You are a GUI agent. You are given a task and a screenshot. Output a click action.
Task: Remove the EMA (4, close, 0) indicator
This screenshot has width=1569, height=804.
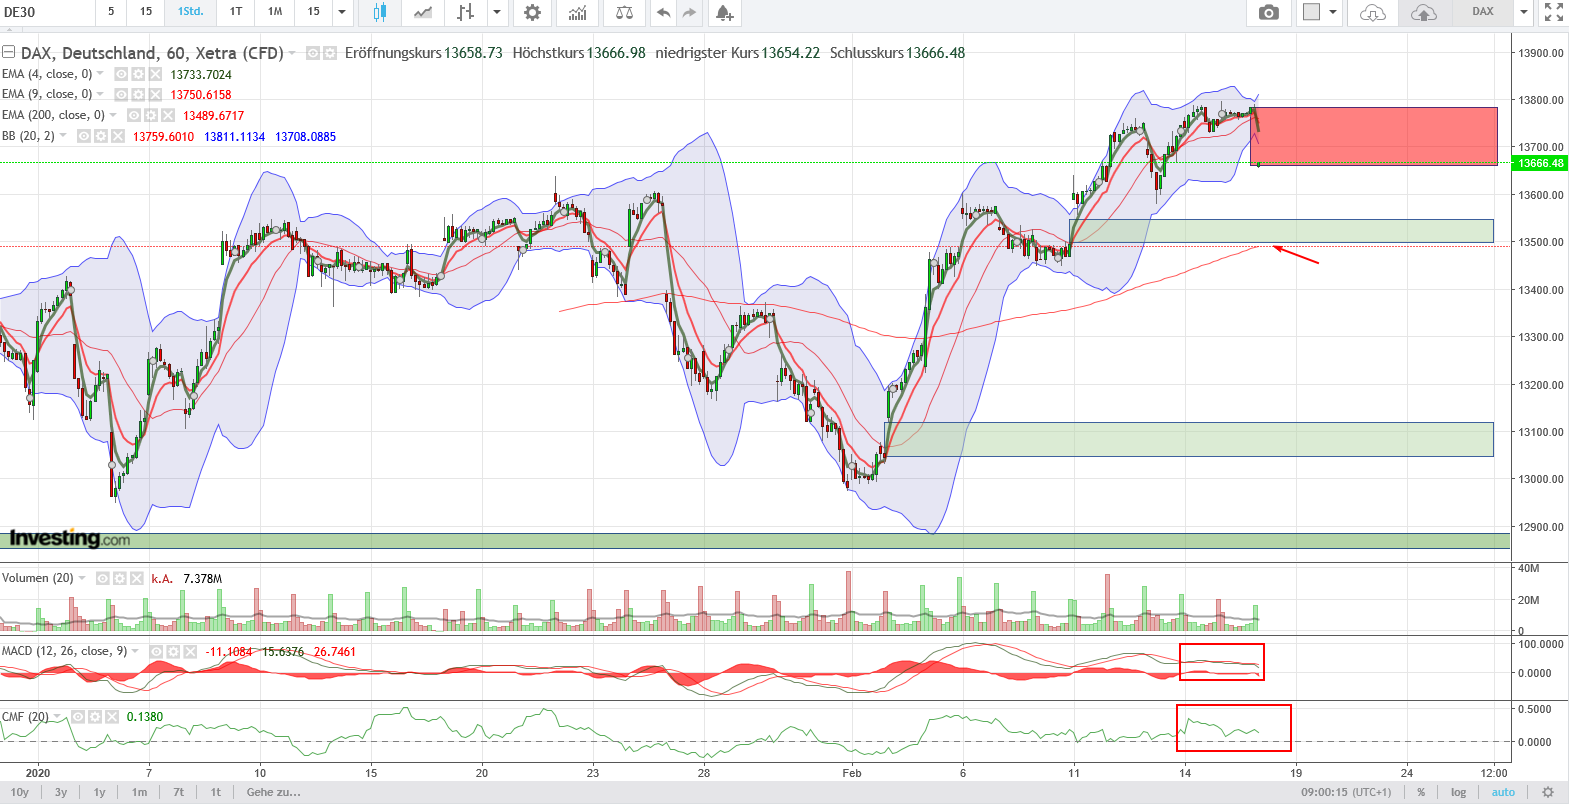pyautogui.click(x=155, y=74)
